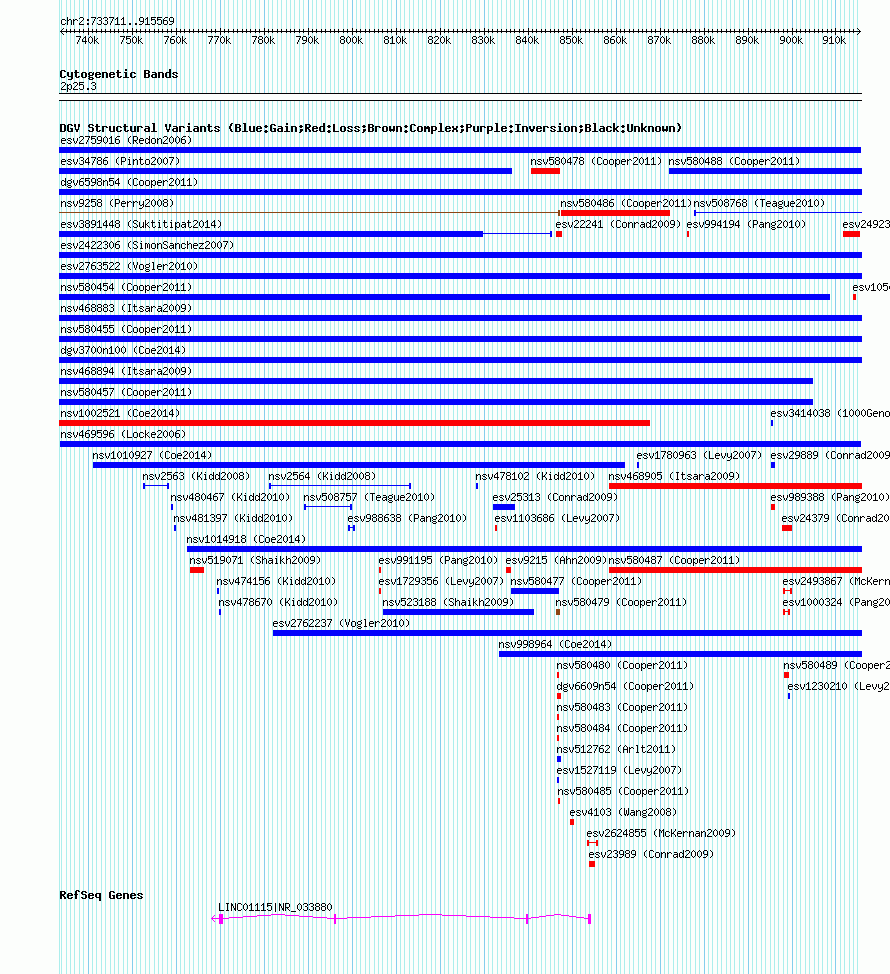The height and width of the screenshot is (974, 890).
Task: Open nsv469596 (Locke2006) label
Action: (x=123, y=434)
